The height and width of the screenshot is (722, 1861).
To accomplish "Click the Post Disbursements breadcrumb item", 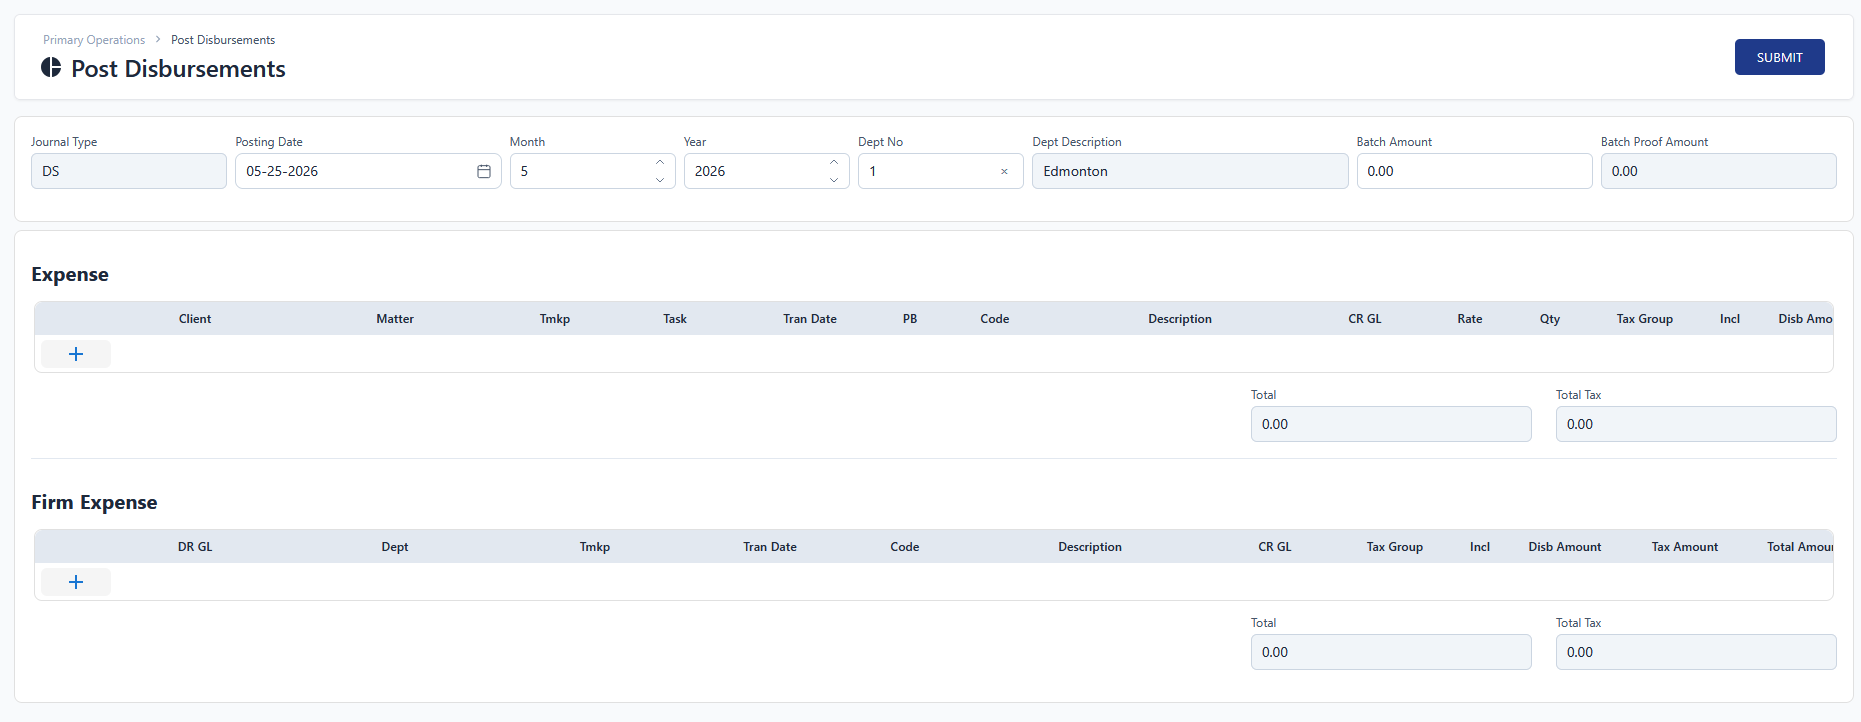I will pos(223,40).
